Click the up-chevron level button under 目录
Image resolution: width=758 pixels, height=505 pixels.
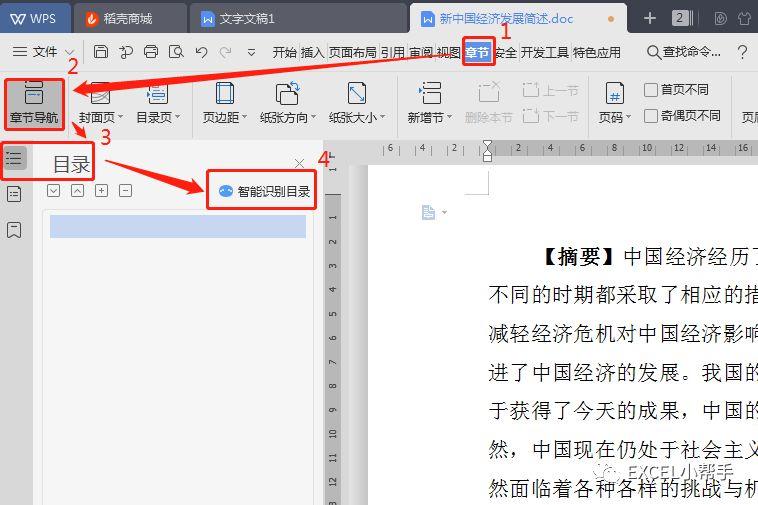click(77, 190)
